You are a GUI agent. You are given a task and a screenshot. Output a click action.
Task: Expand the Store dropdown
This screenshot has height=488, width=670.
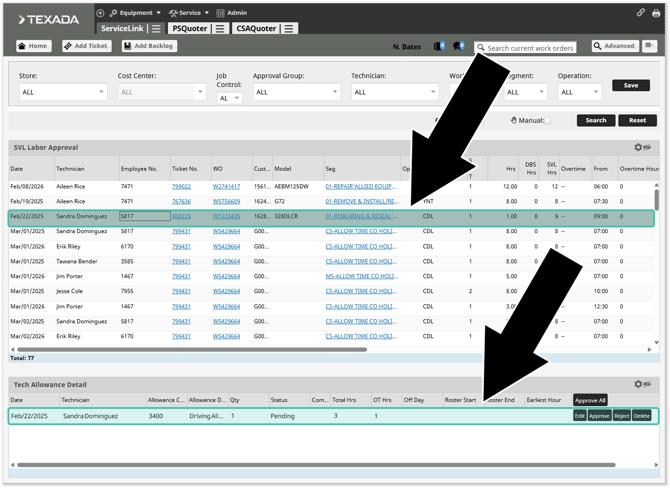[62, 92]
